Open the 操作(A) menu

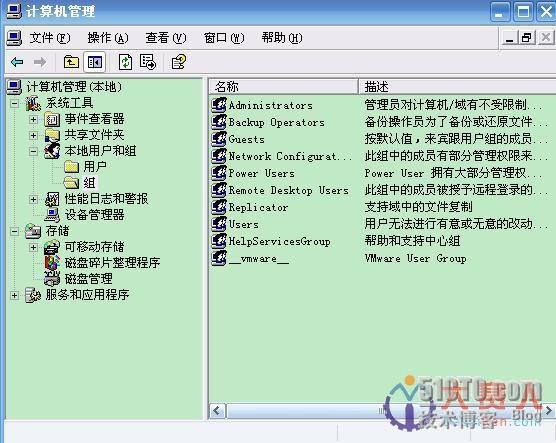pos(108,38)
